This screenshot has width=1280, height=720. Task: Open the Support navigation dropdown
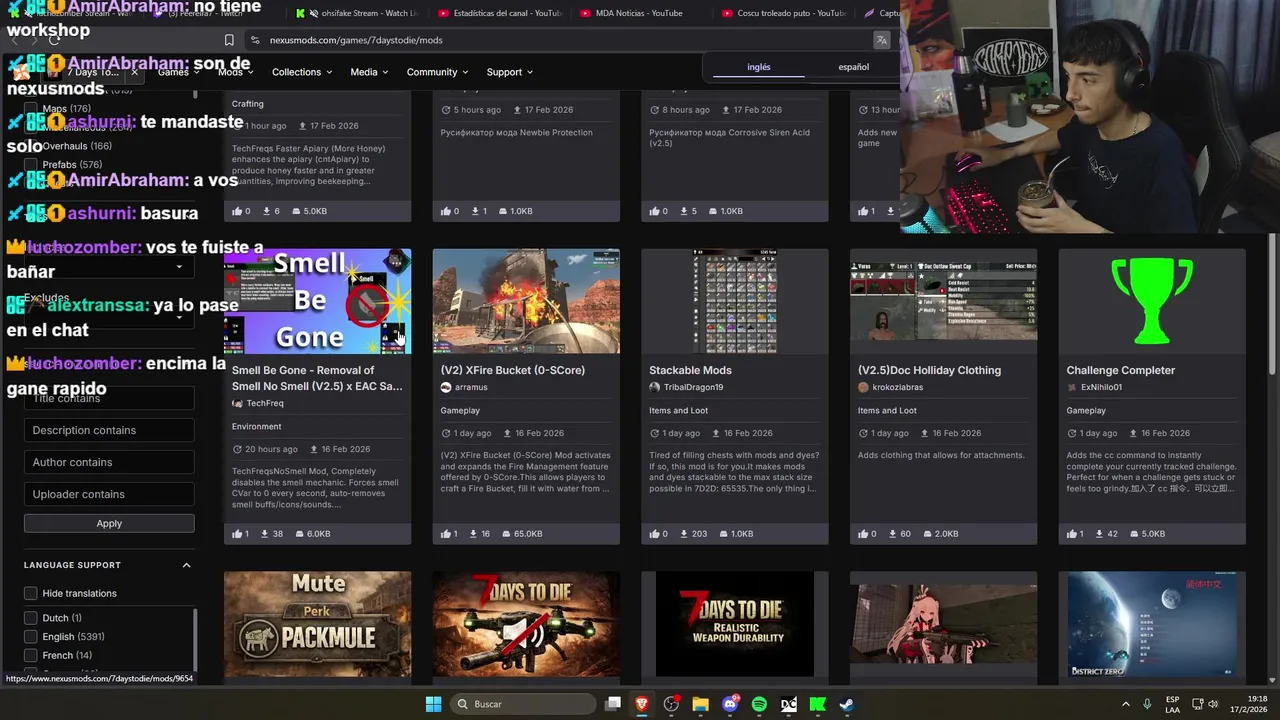510,72
